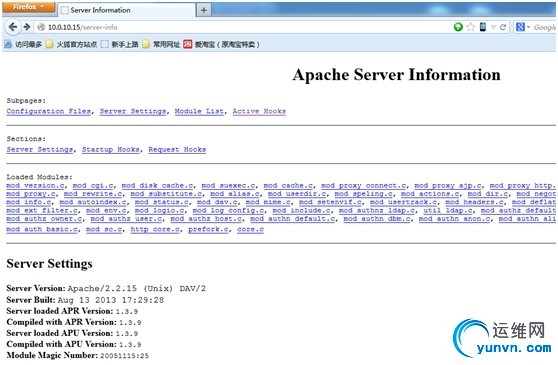Open the mod_suexec.c module link
Image resolution: width=558 pixels, height=365 pixels.
[x=228, y=186]
